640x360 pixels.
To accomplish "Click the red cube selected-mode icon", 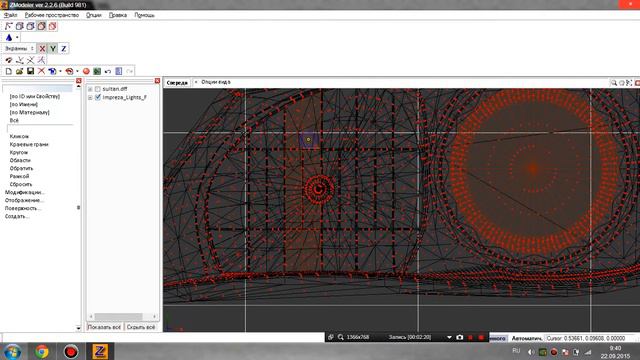I will [53, 26].
